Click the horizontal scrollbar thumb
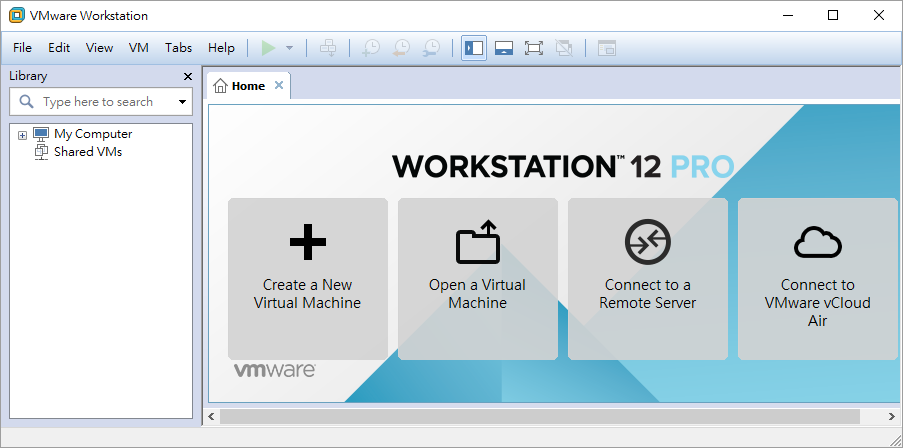 click(x=540, y=416)
